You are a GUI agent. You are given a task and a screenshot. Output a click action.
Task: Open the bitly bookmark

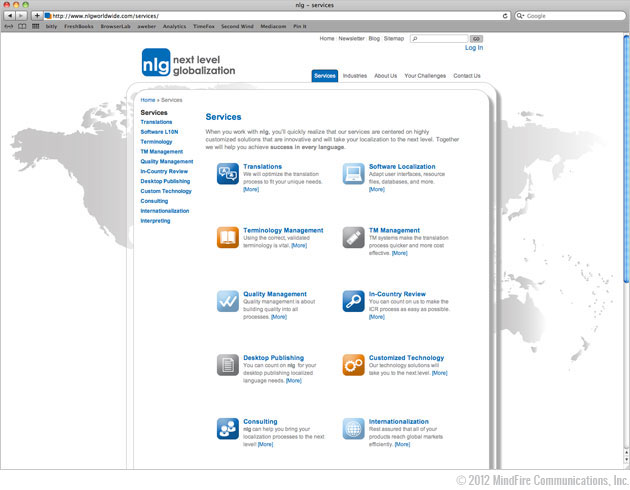(51, 26)
